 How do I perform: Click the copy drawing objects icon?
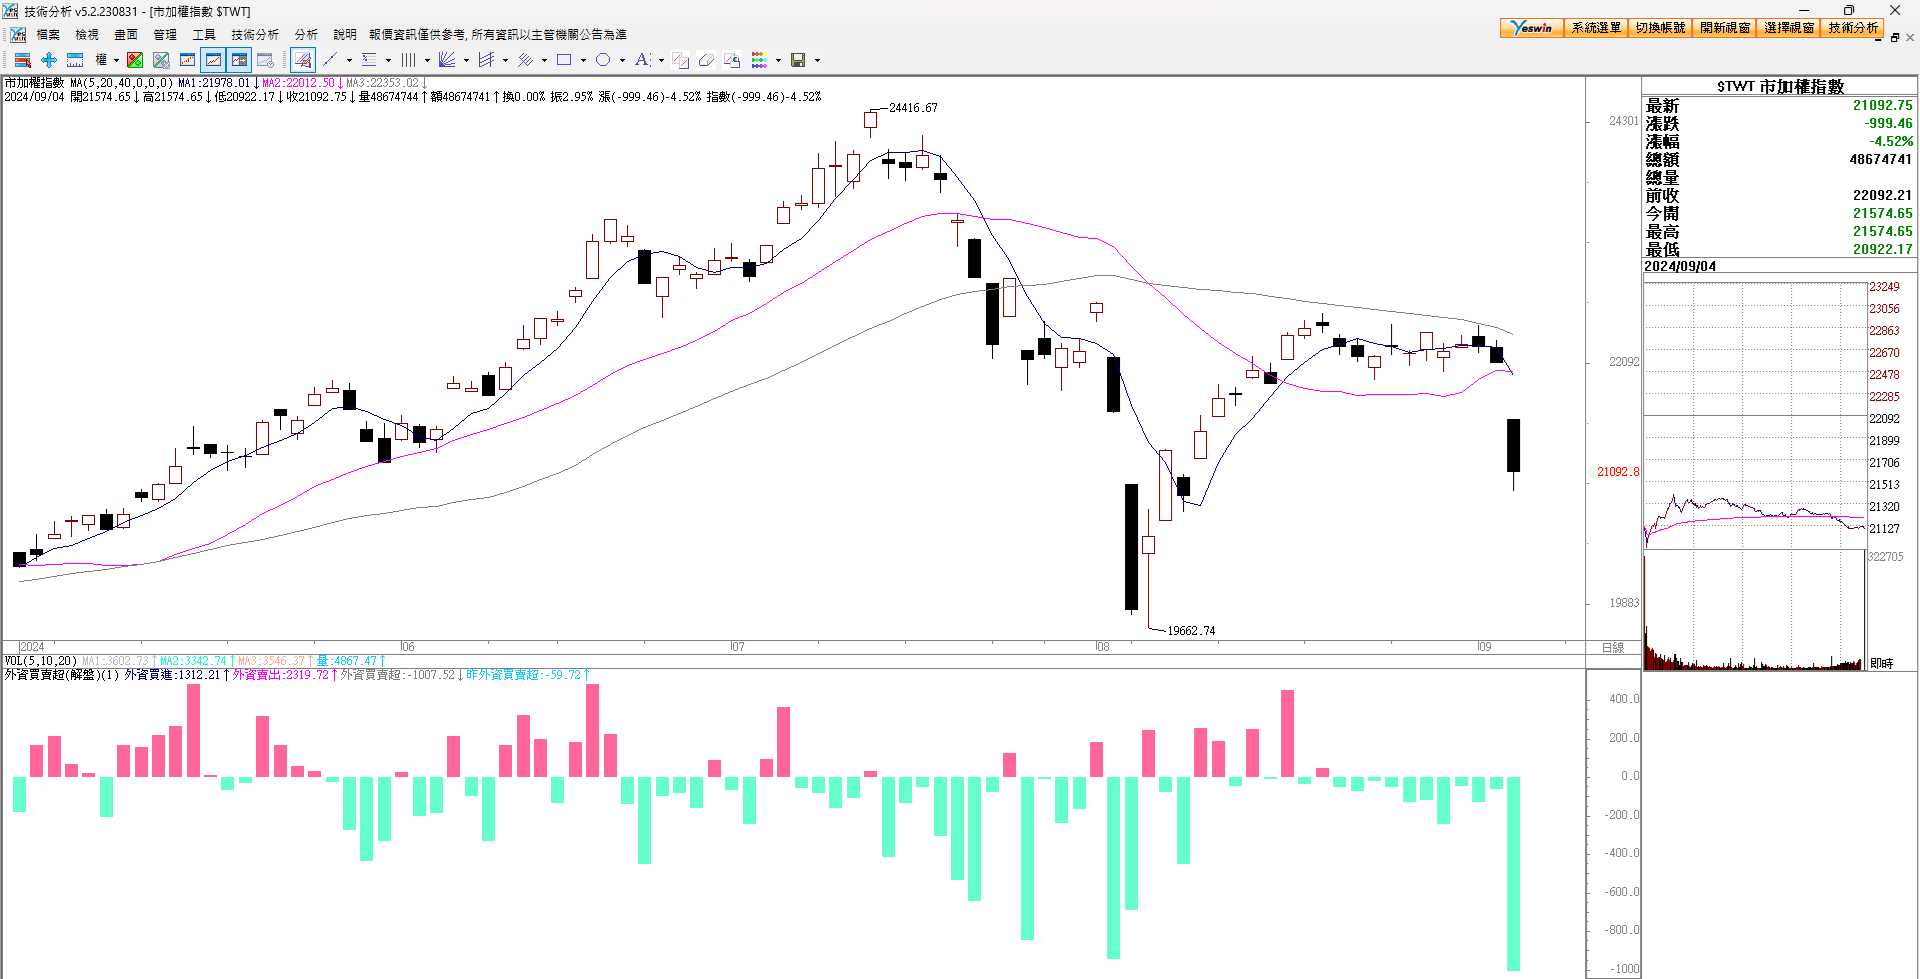(x=681, y=60)
